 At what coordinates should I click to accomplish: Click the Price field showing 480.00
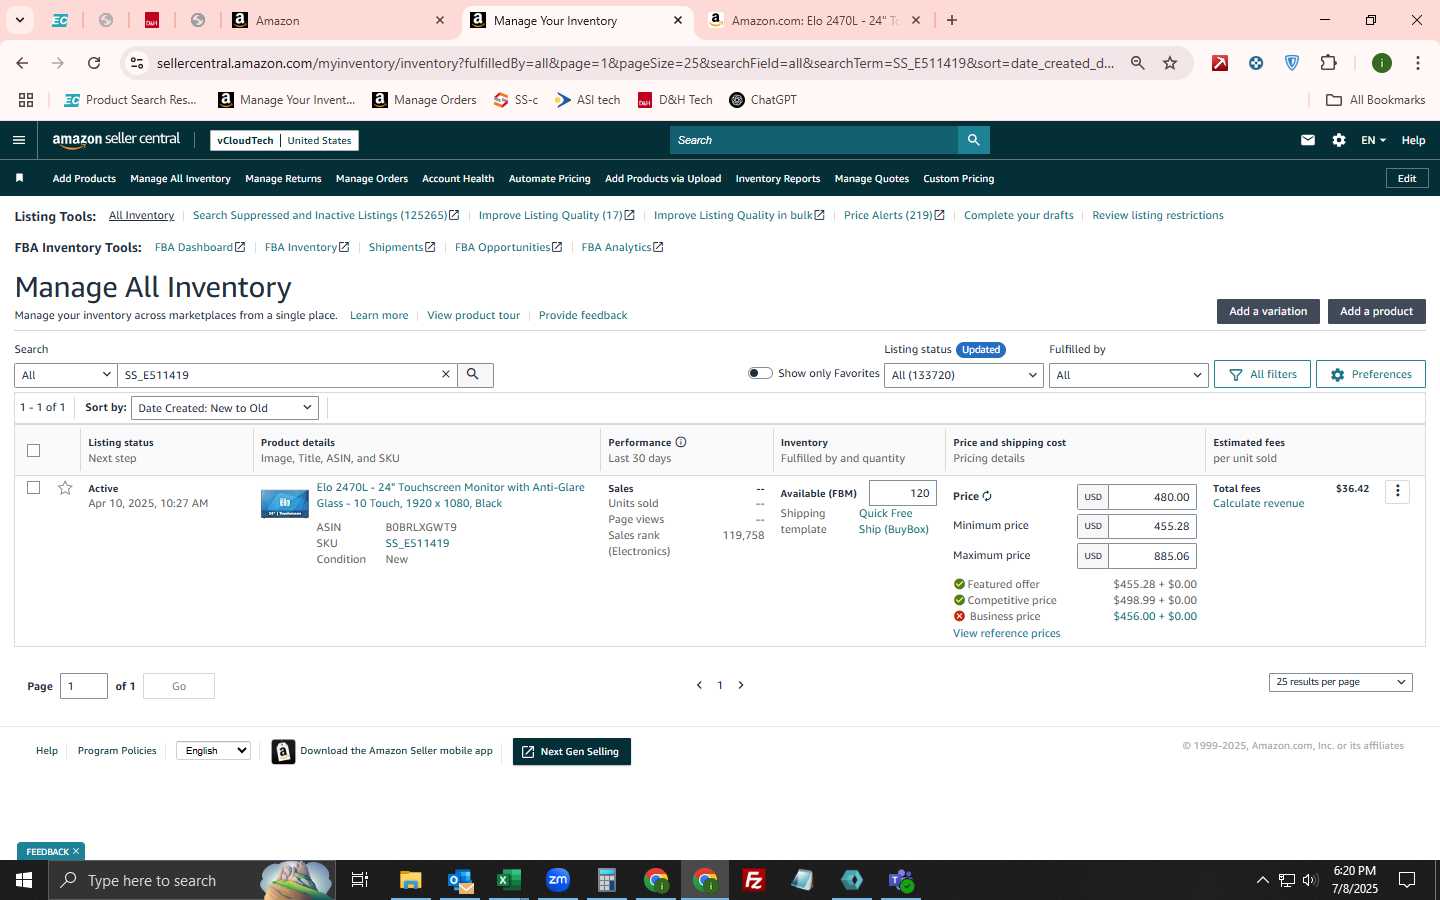coord(1152,497)
